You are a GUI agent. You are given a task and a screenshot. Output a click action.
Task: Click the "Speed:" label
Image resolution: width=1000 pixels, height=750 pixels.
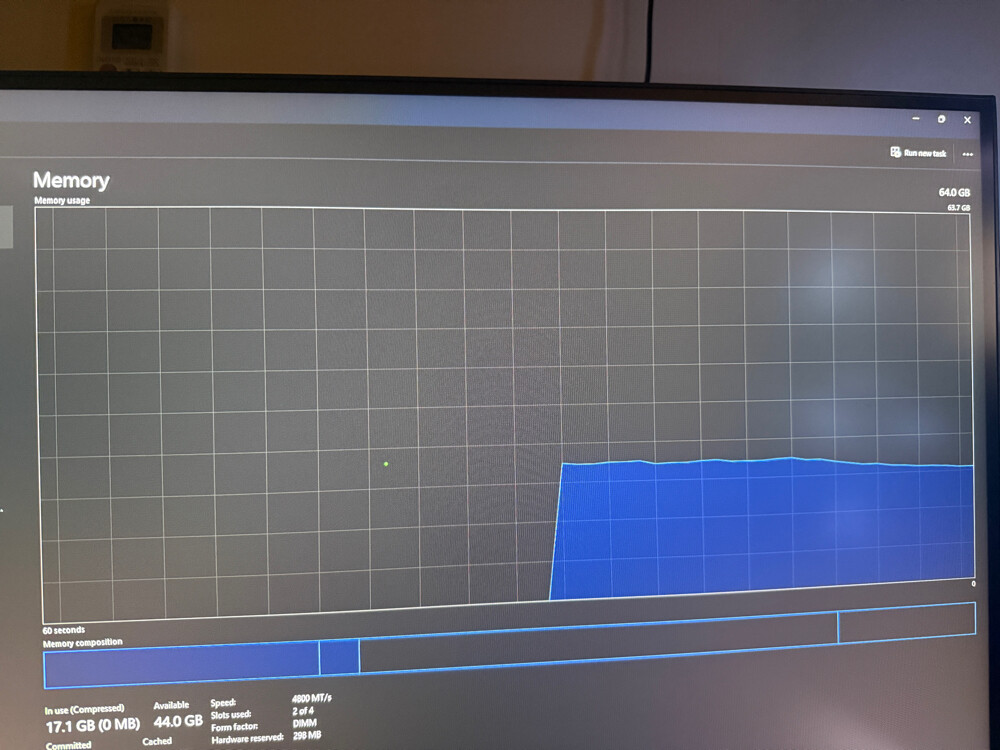point(223,703)
